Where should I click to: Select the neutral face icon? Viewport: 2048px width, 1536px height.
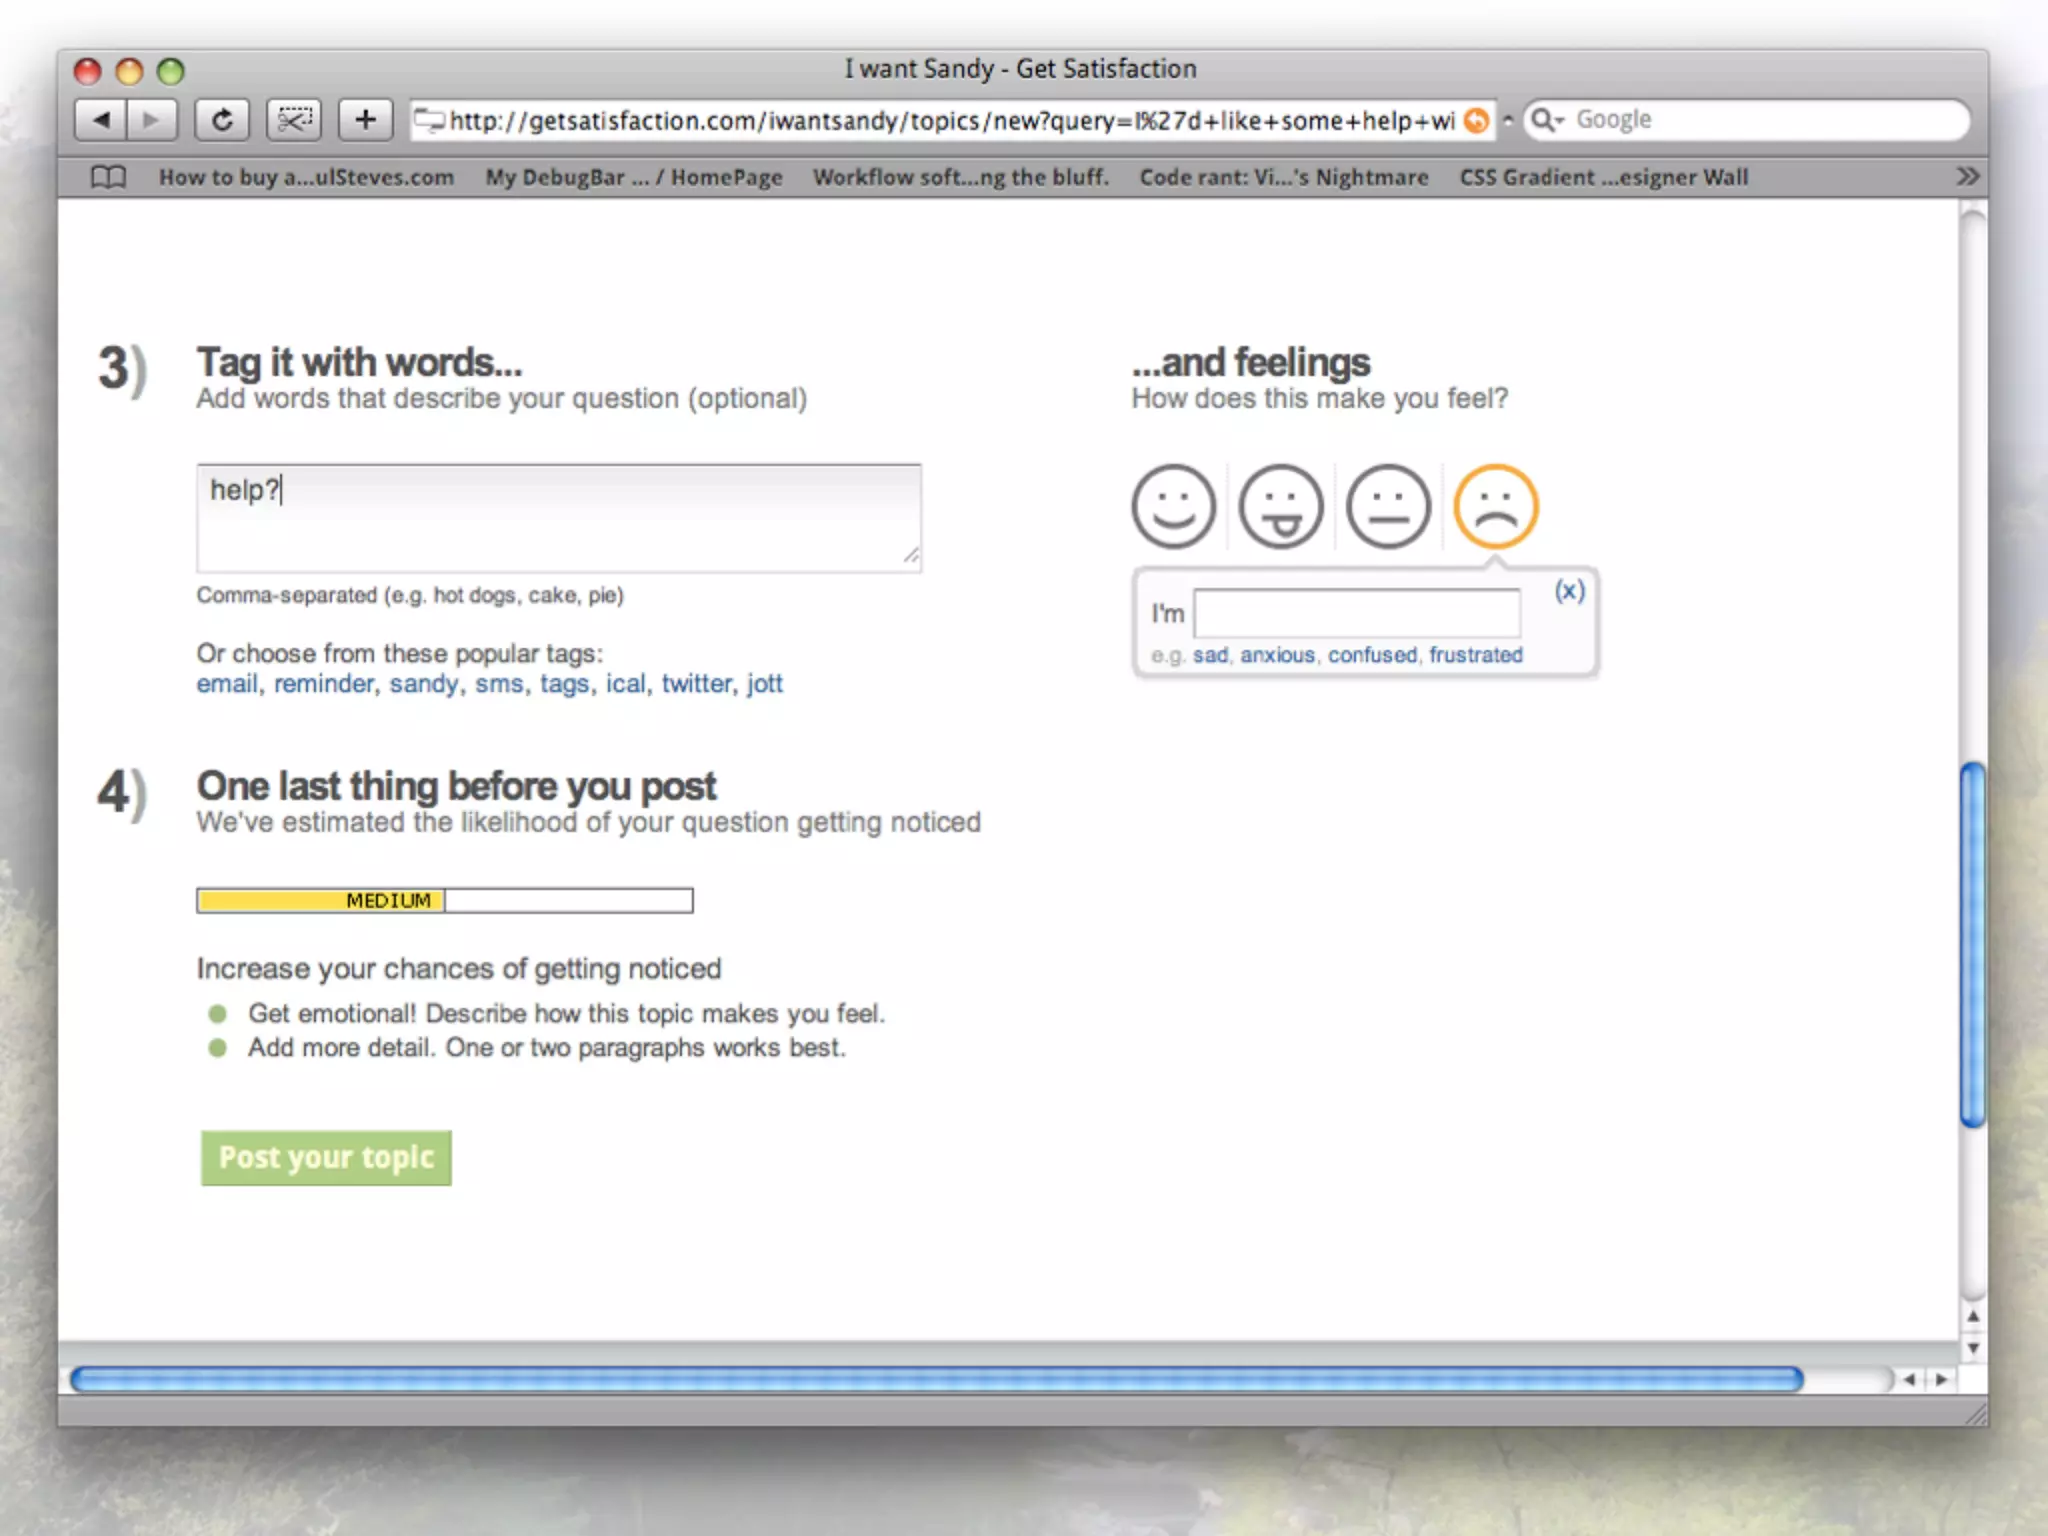pos(1388,506)
